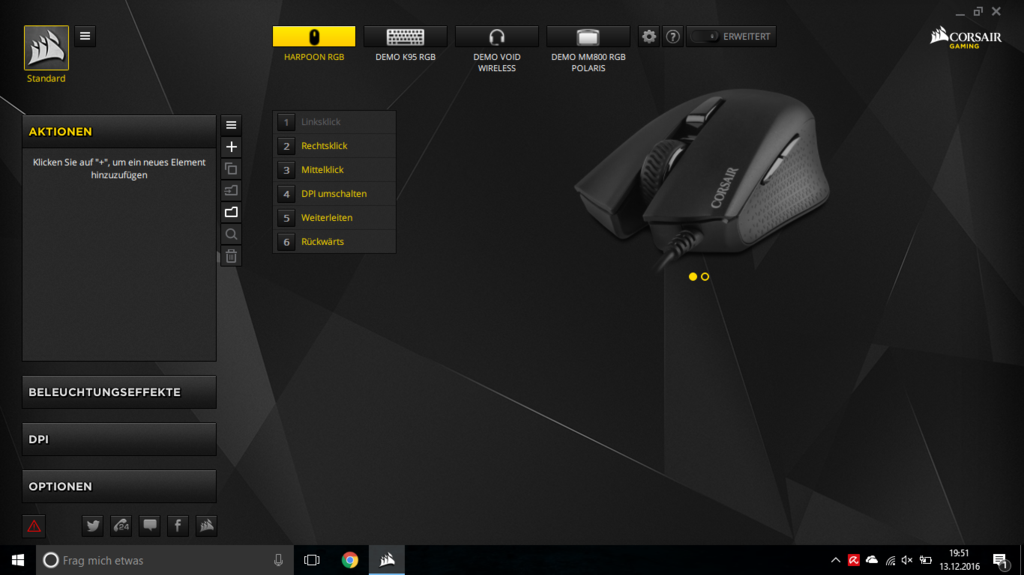Click the Cortana microphone icon
The width and height of the screenshot is (1024, 575).
tap(278, 560)
